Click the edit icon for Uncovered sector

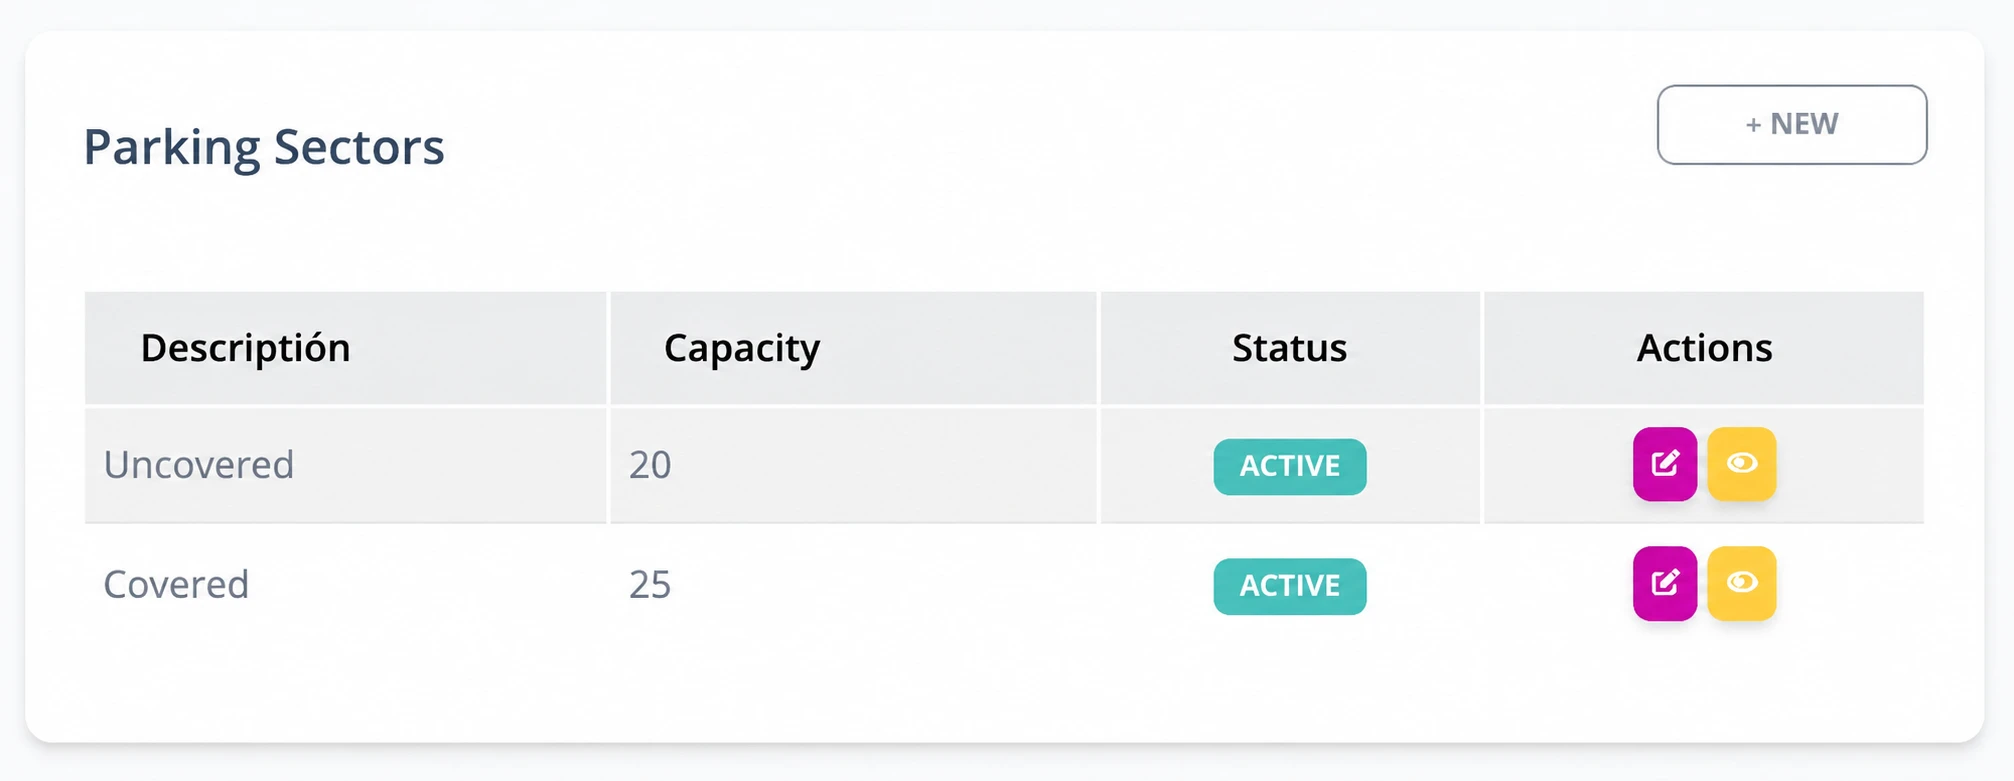(x=1665, y=464)
